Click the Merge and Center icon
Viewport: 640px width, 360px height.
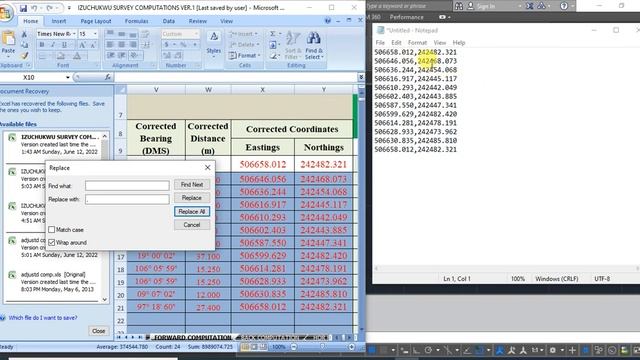146,45
